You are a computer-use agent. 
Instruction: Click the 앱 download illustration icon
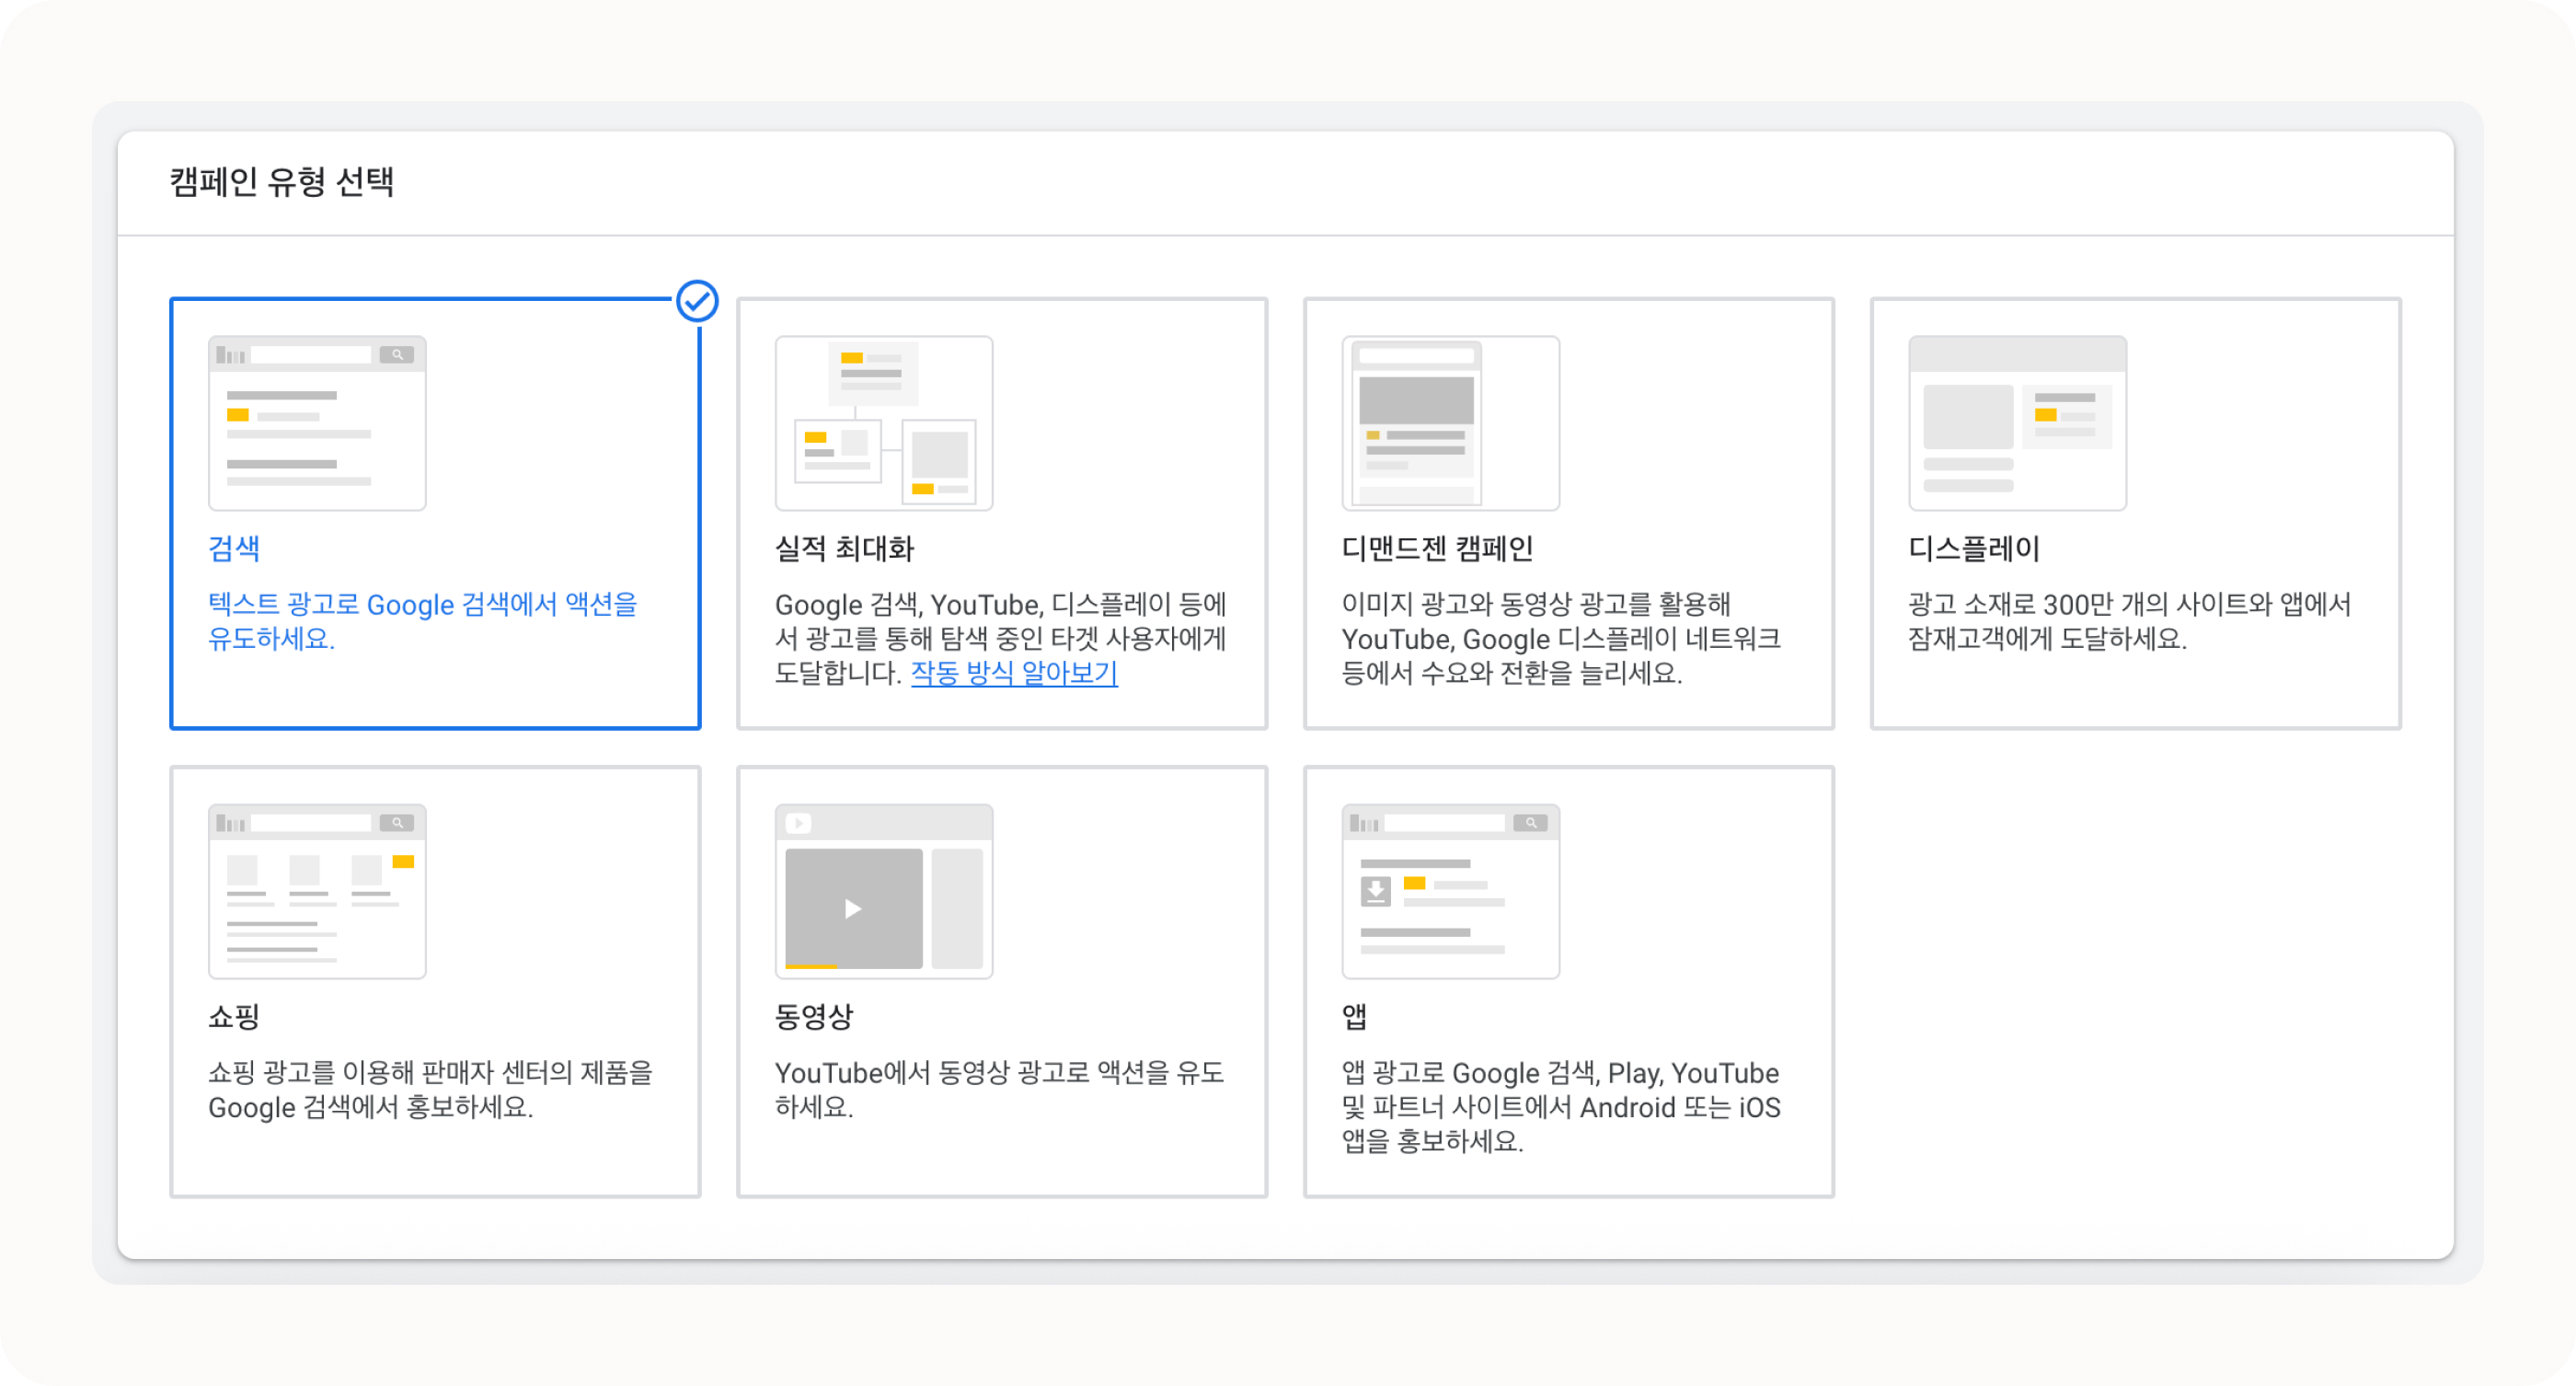1450,890
